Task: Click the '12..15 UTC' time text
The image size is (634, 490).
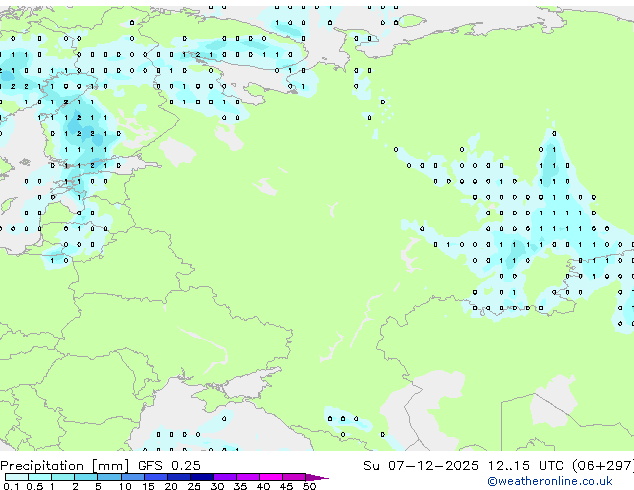Action: (x=526, y=466)
